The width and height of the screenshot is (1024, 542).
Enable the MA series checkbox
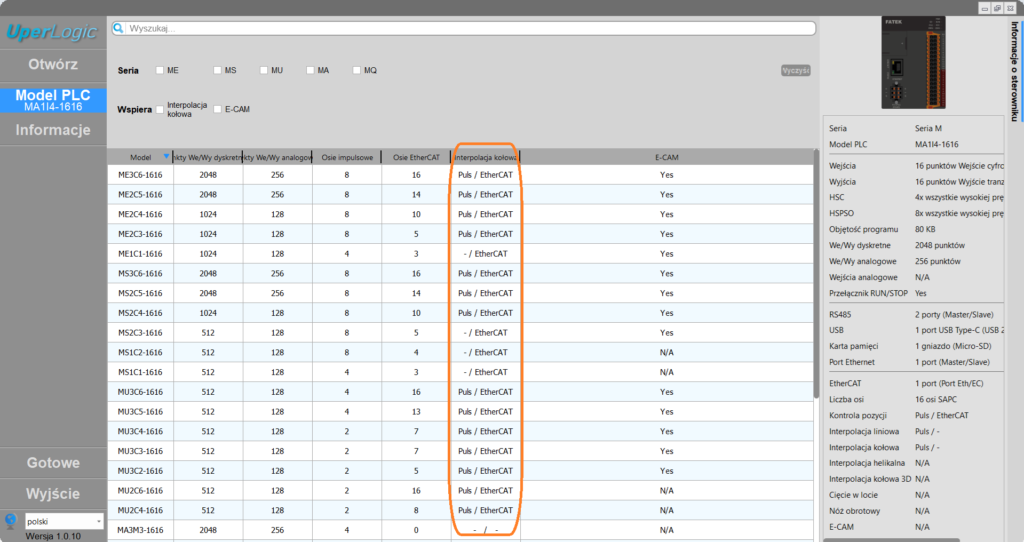(310, 71)
